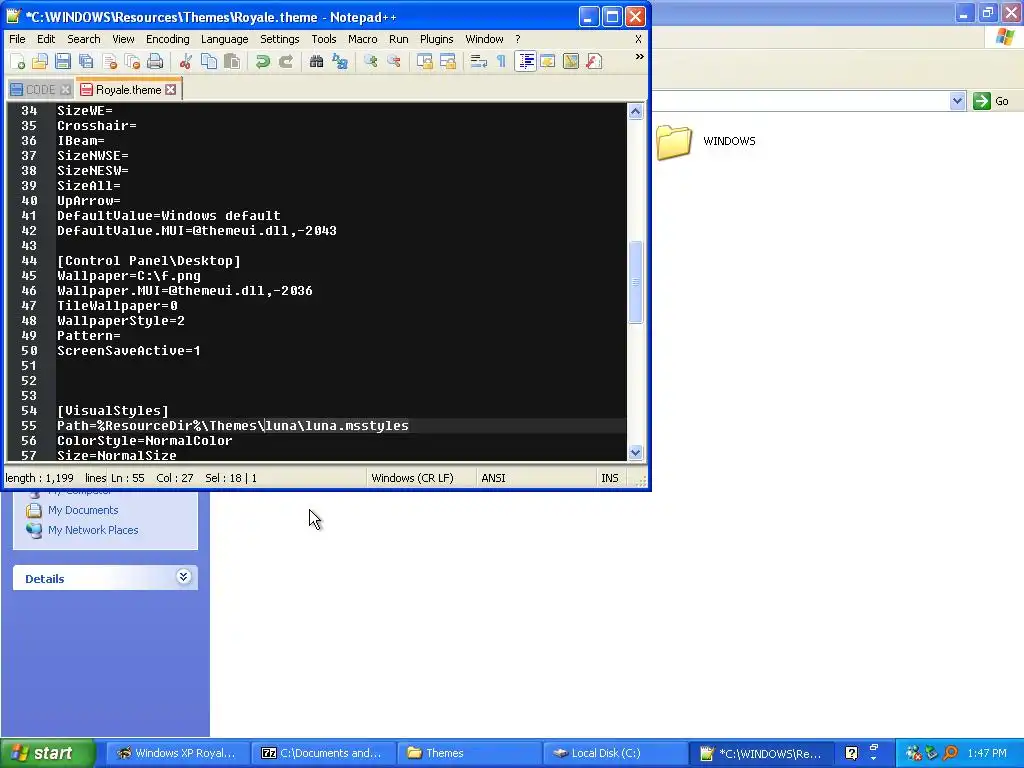Click the Paste toolbar icon
This screenshot has width=1024, height=768.
[232, 61]
